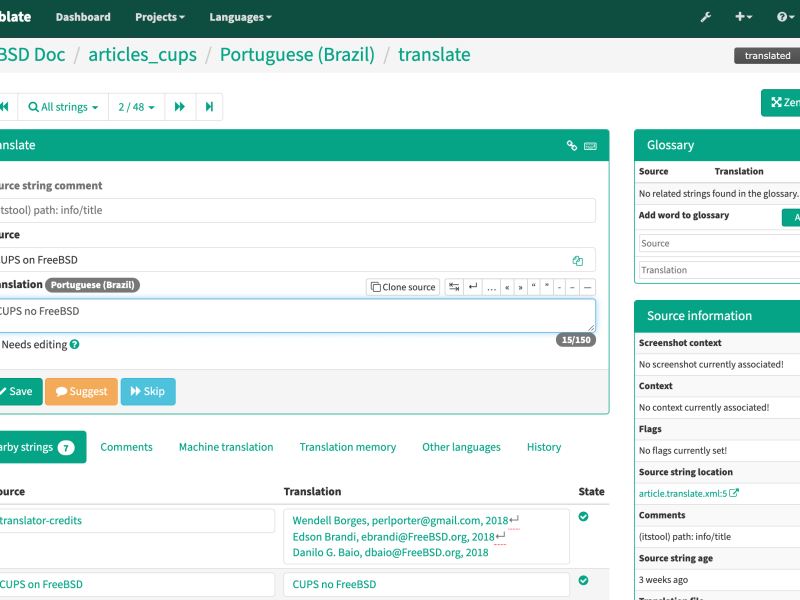Open help for Needs editing
The width and height of the screenshot is (800, 600).
tap(74, 344)
